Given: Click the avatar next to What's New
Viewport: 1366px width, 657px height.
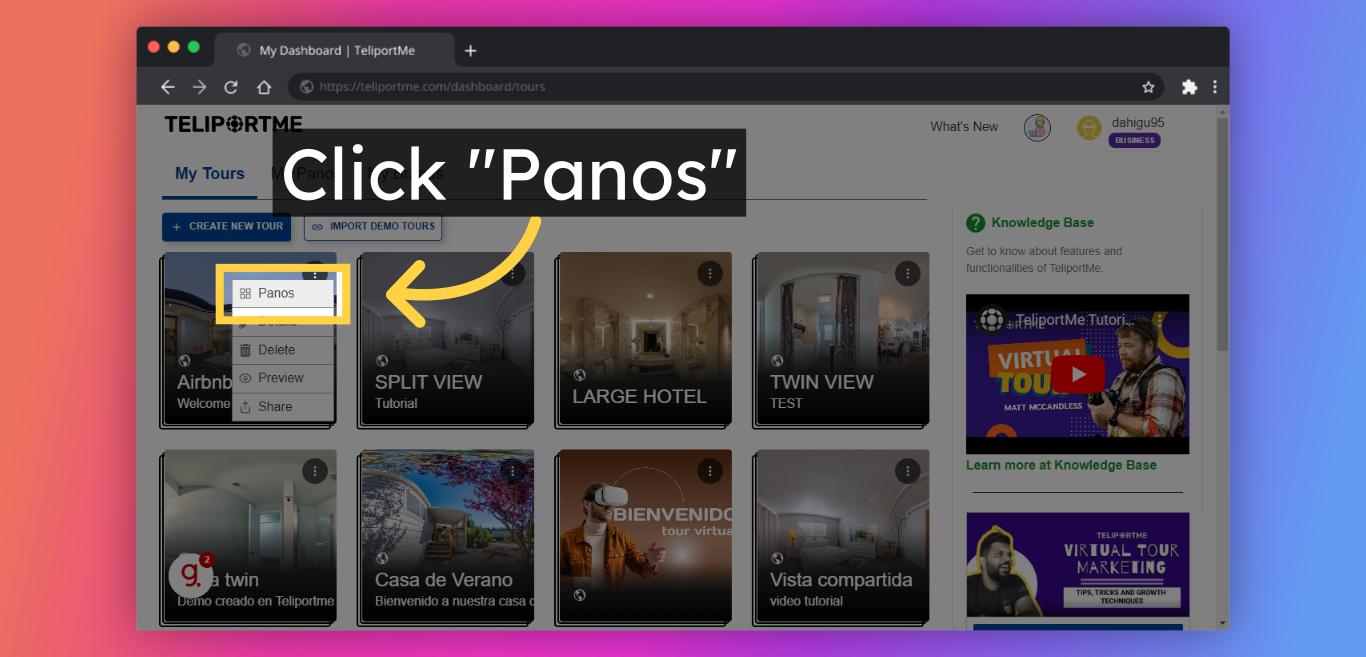Looking at the screenshot, I should tap(1037, 128).
